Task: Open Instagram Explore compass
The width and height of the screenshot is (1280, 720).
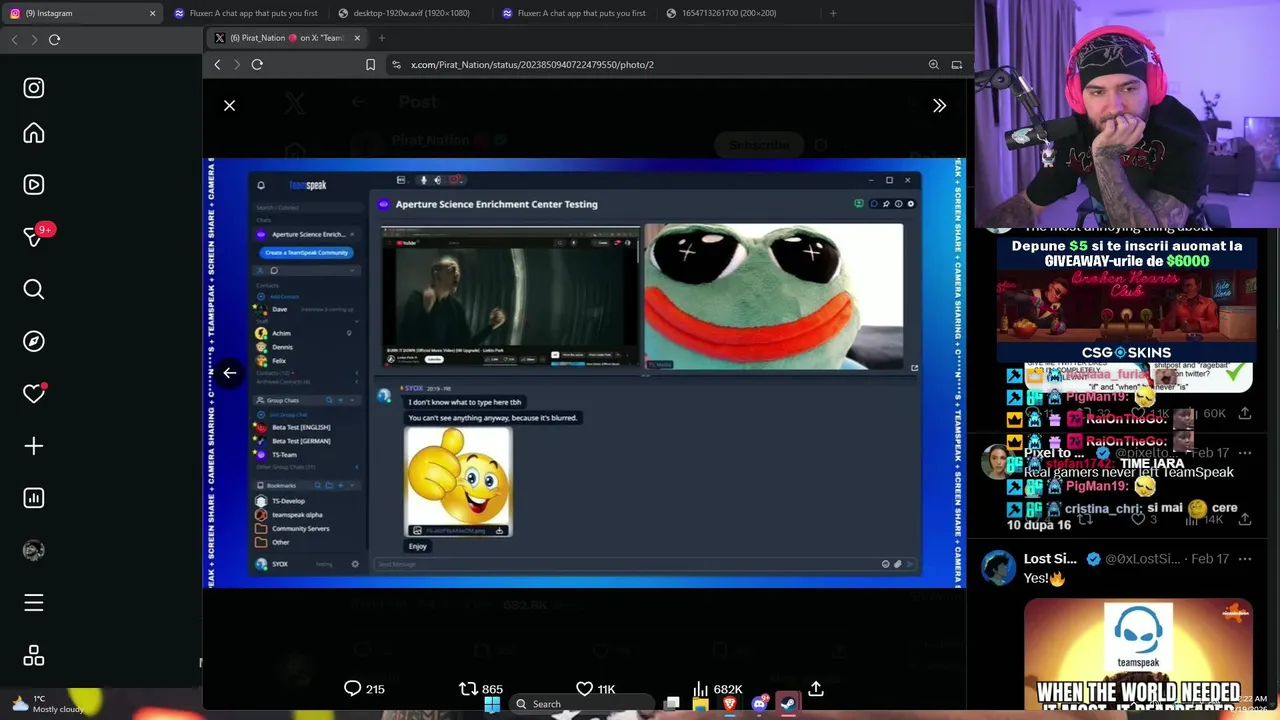Action: pos(34,342)
